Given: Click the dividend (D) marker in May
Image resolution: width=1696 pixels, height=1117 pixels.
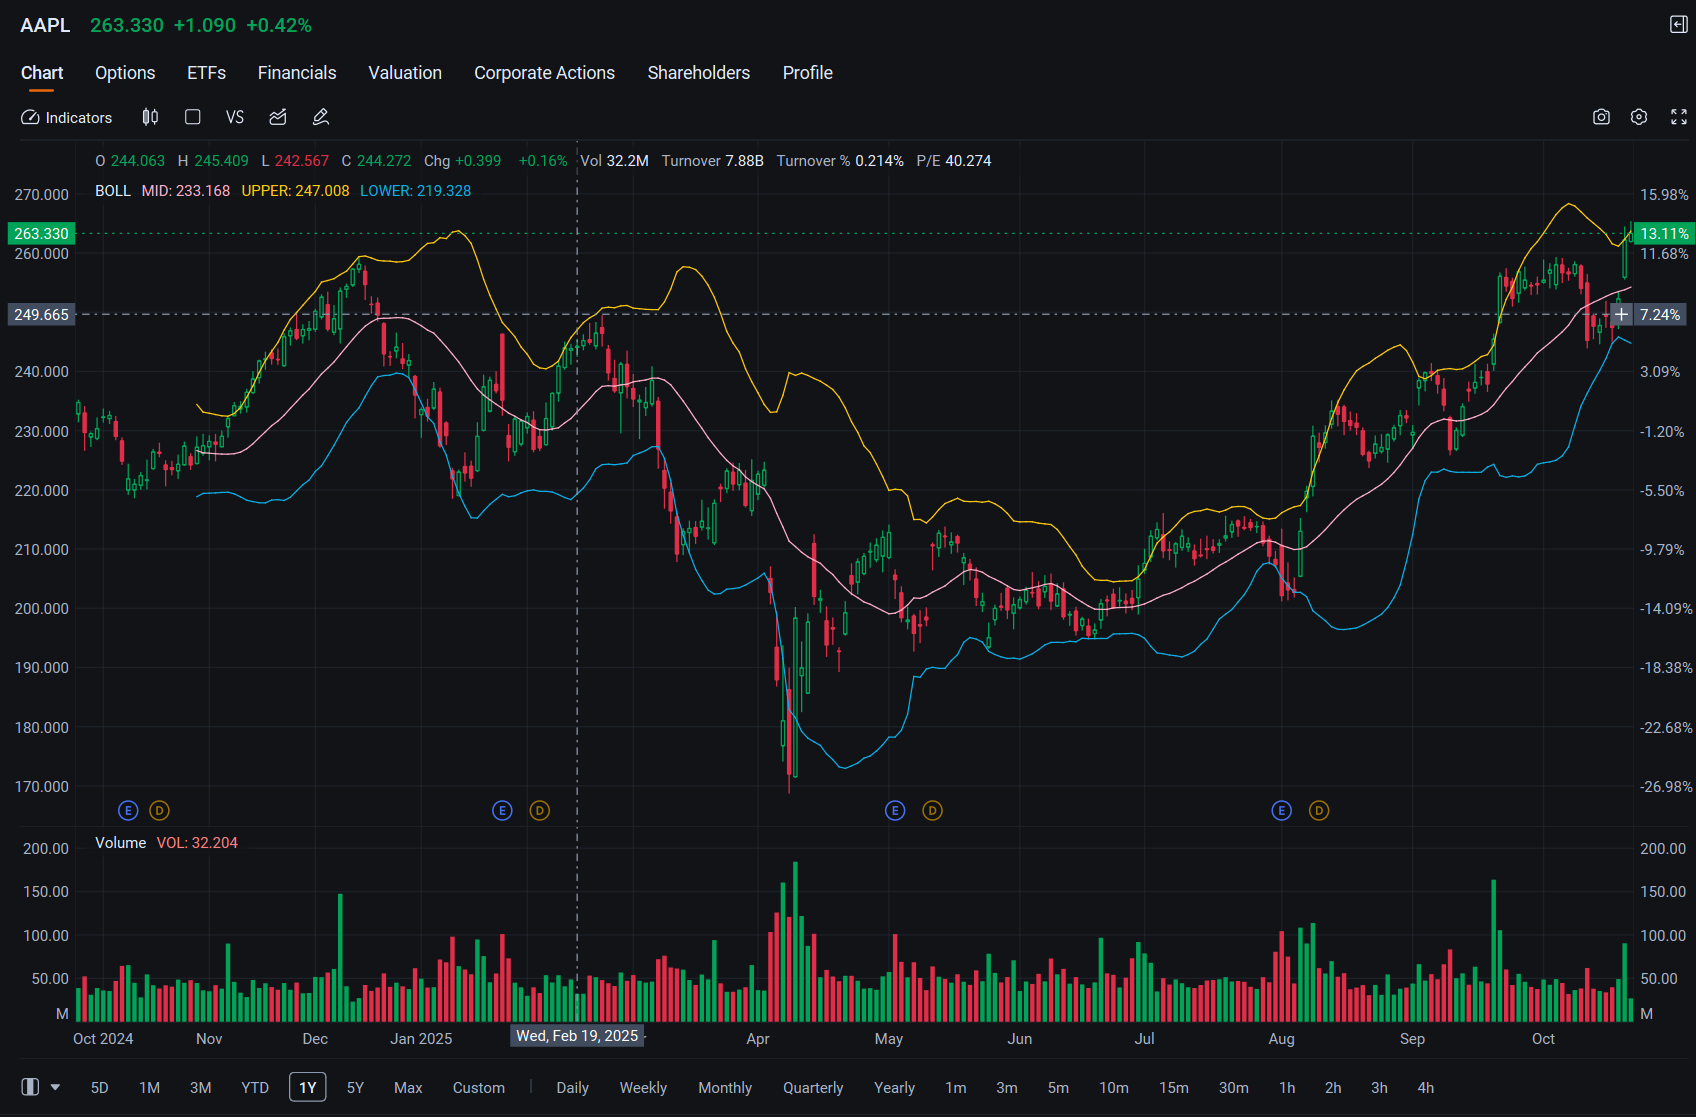Looking at the screenshot, I should tap(933, 811).
